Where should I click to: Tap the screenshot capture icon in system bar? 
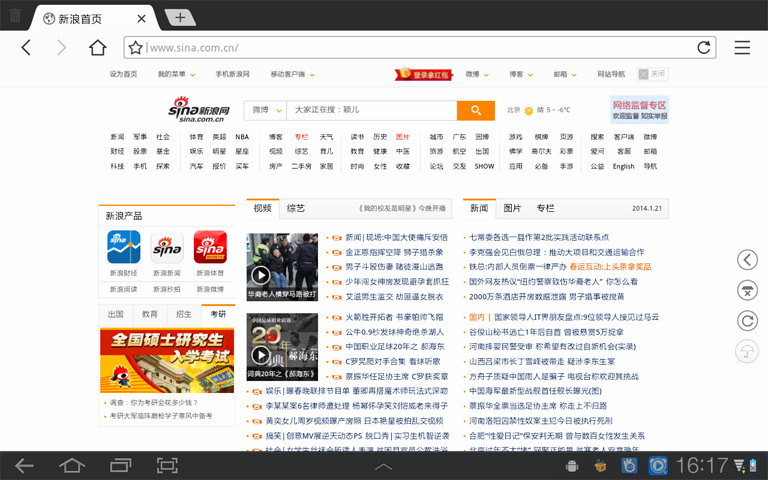pyautogui.click(x=167, y=465)
